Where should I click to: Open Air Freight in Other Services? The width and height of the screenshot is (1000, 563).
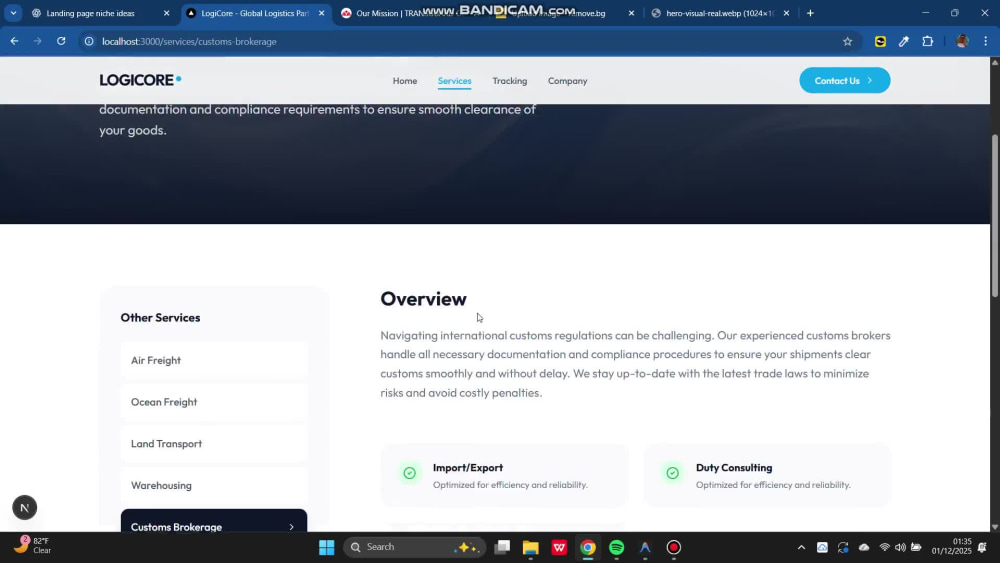pyautogui.click(x=214, y=360)
